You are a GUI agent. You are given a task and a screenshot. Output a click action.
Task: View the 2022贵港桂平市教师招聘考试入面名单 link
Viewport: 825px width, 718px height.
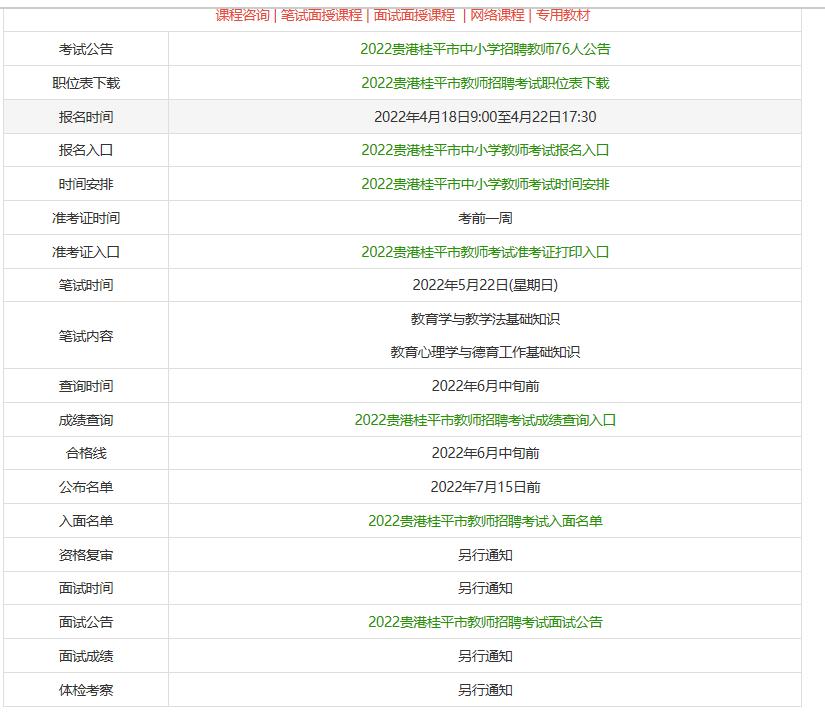coord(487,520)
